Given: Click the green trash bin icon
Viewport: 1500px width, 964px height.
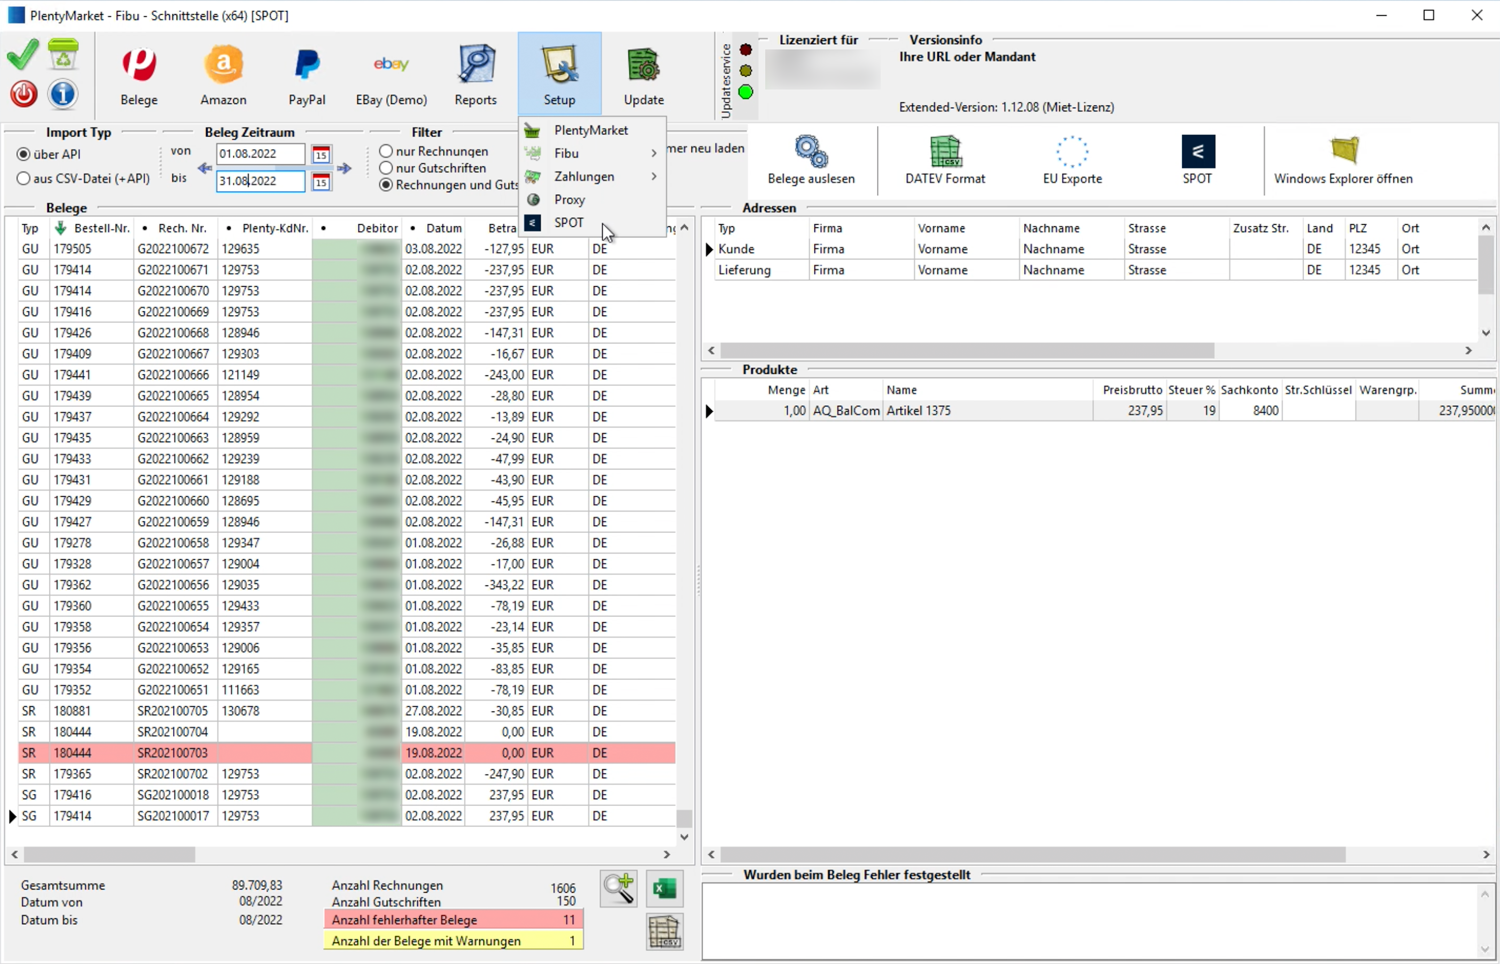Looking at the screenshot, I should click(x=63, y=55).
